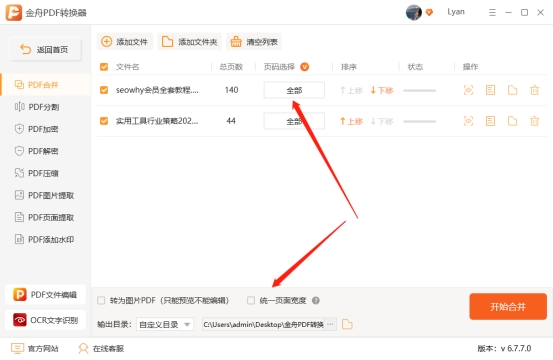Click the 返回首页 back button
This screenshot has height=360, width=553.
point(45,49)
